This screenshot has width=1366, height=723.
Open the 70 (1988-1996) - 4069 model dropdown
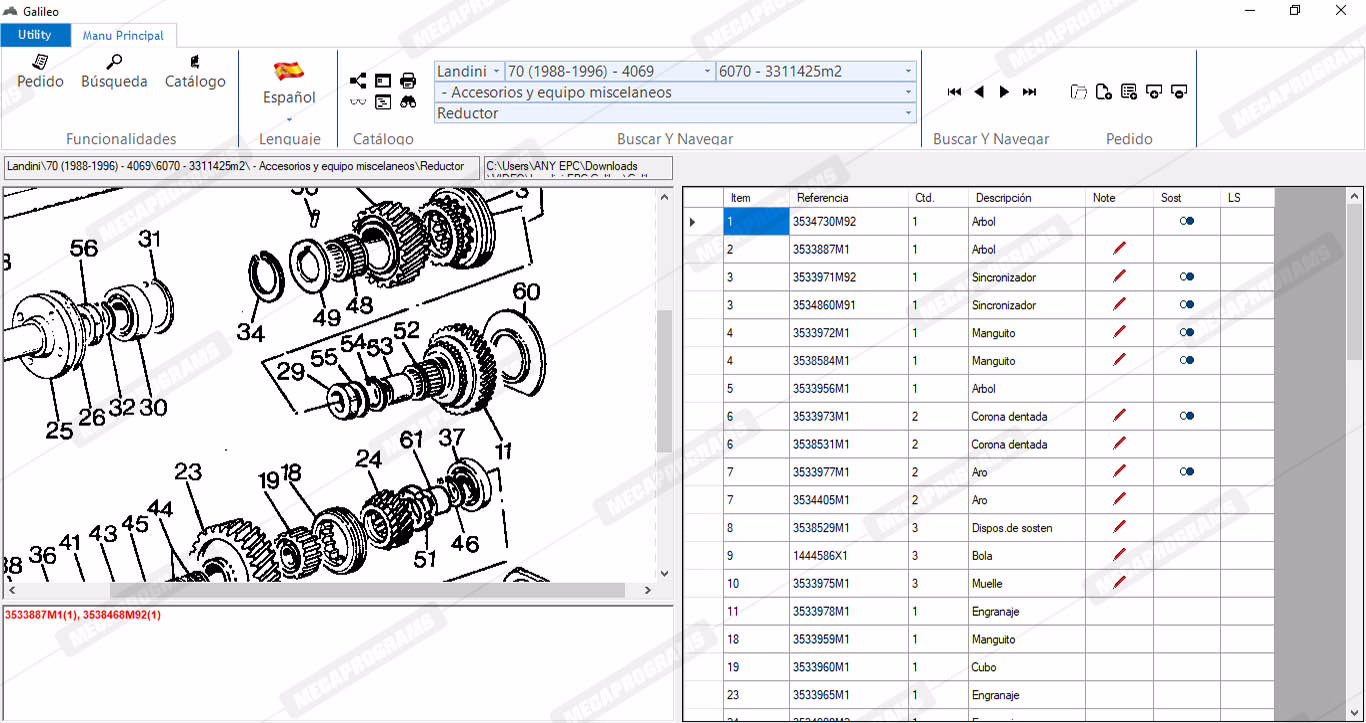point(708,71)
